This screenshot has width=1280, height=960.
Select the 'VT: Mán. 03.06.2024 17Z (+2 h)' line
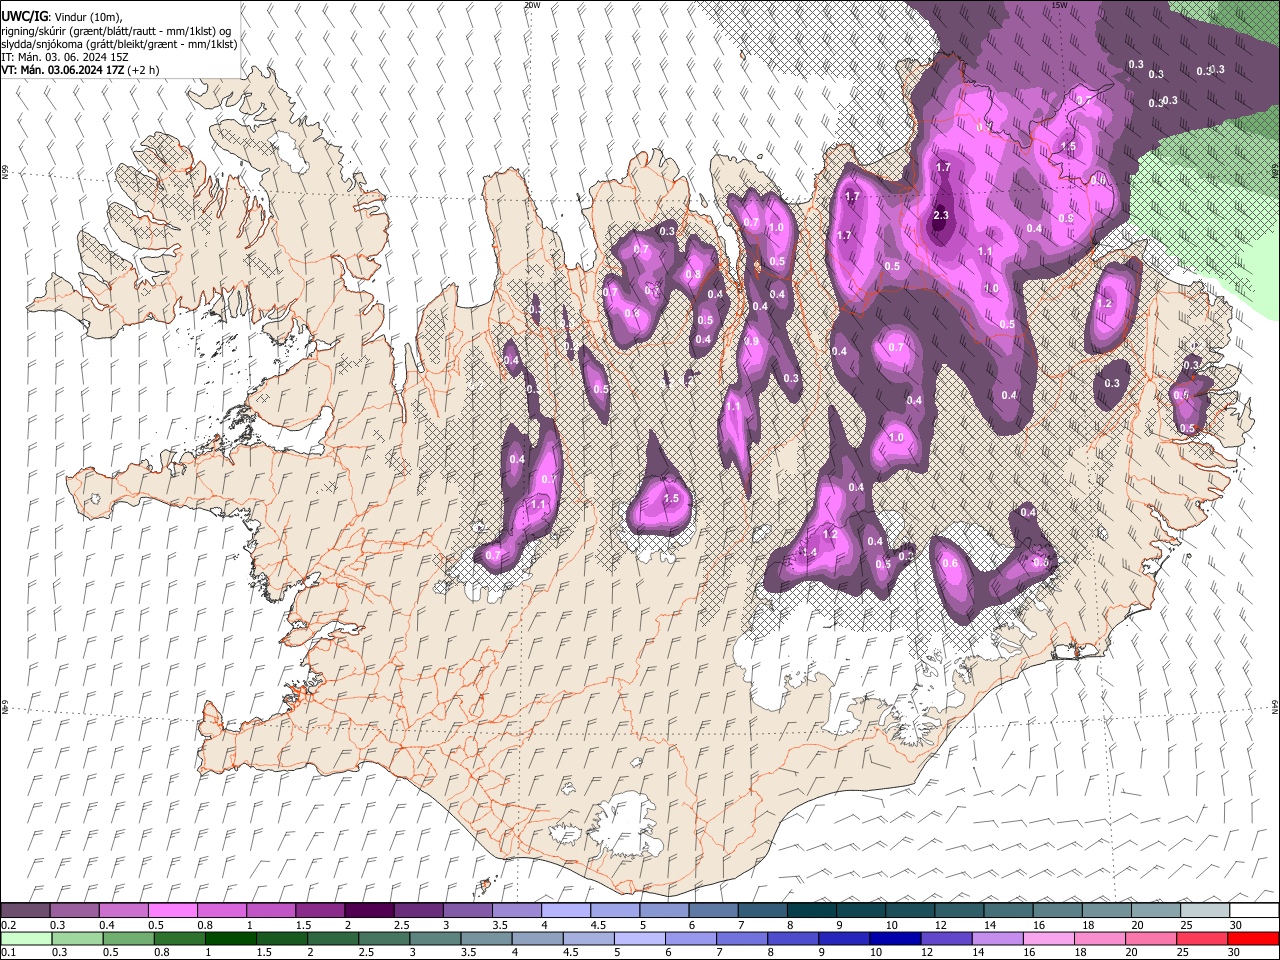pos(80,71)
